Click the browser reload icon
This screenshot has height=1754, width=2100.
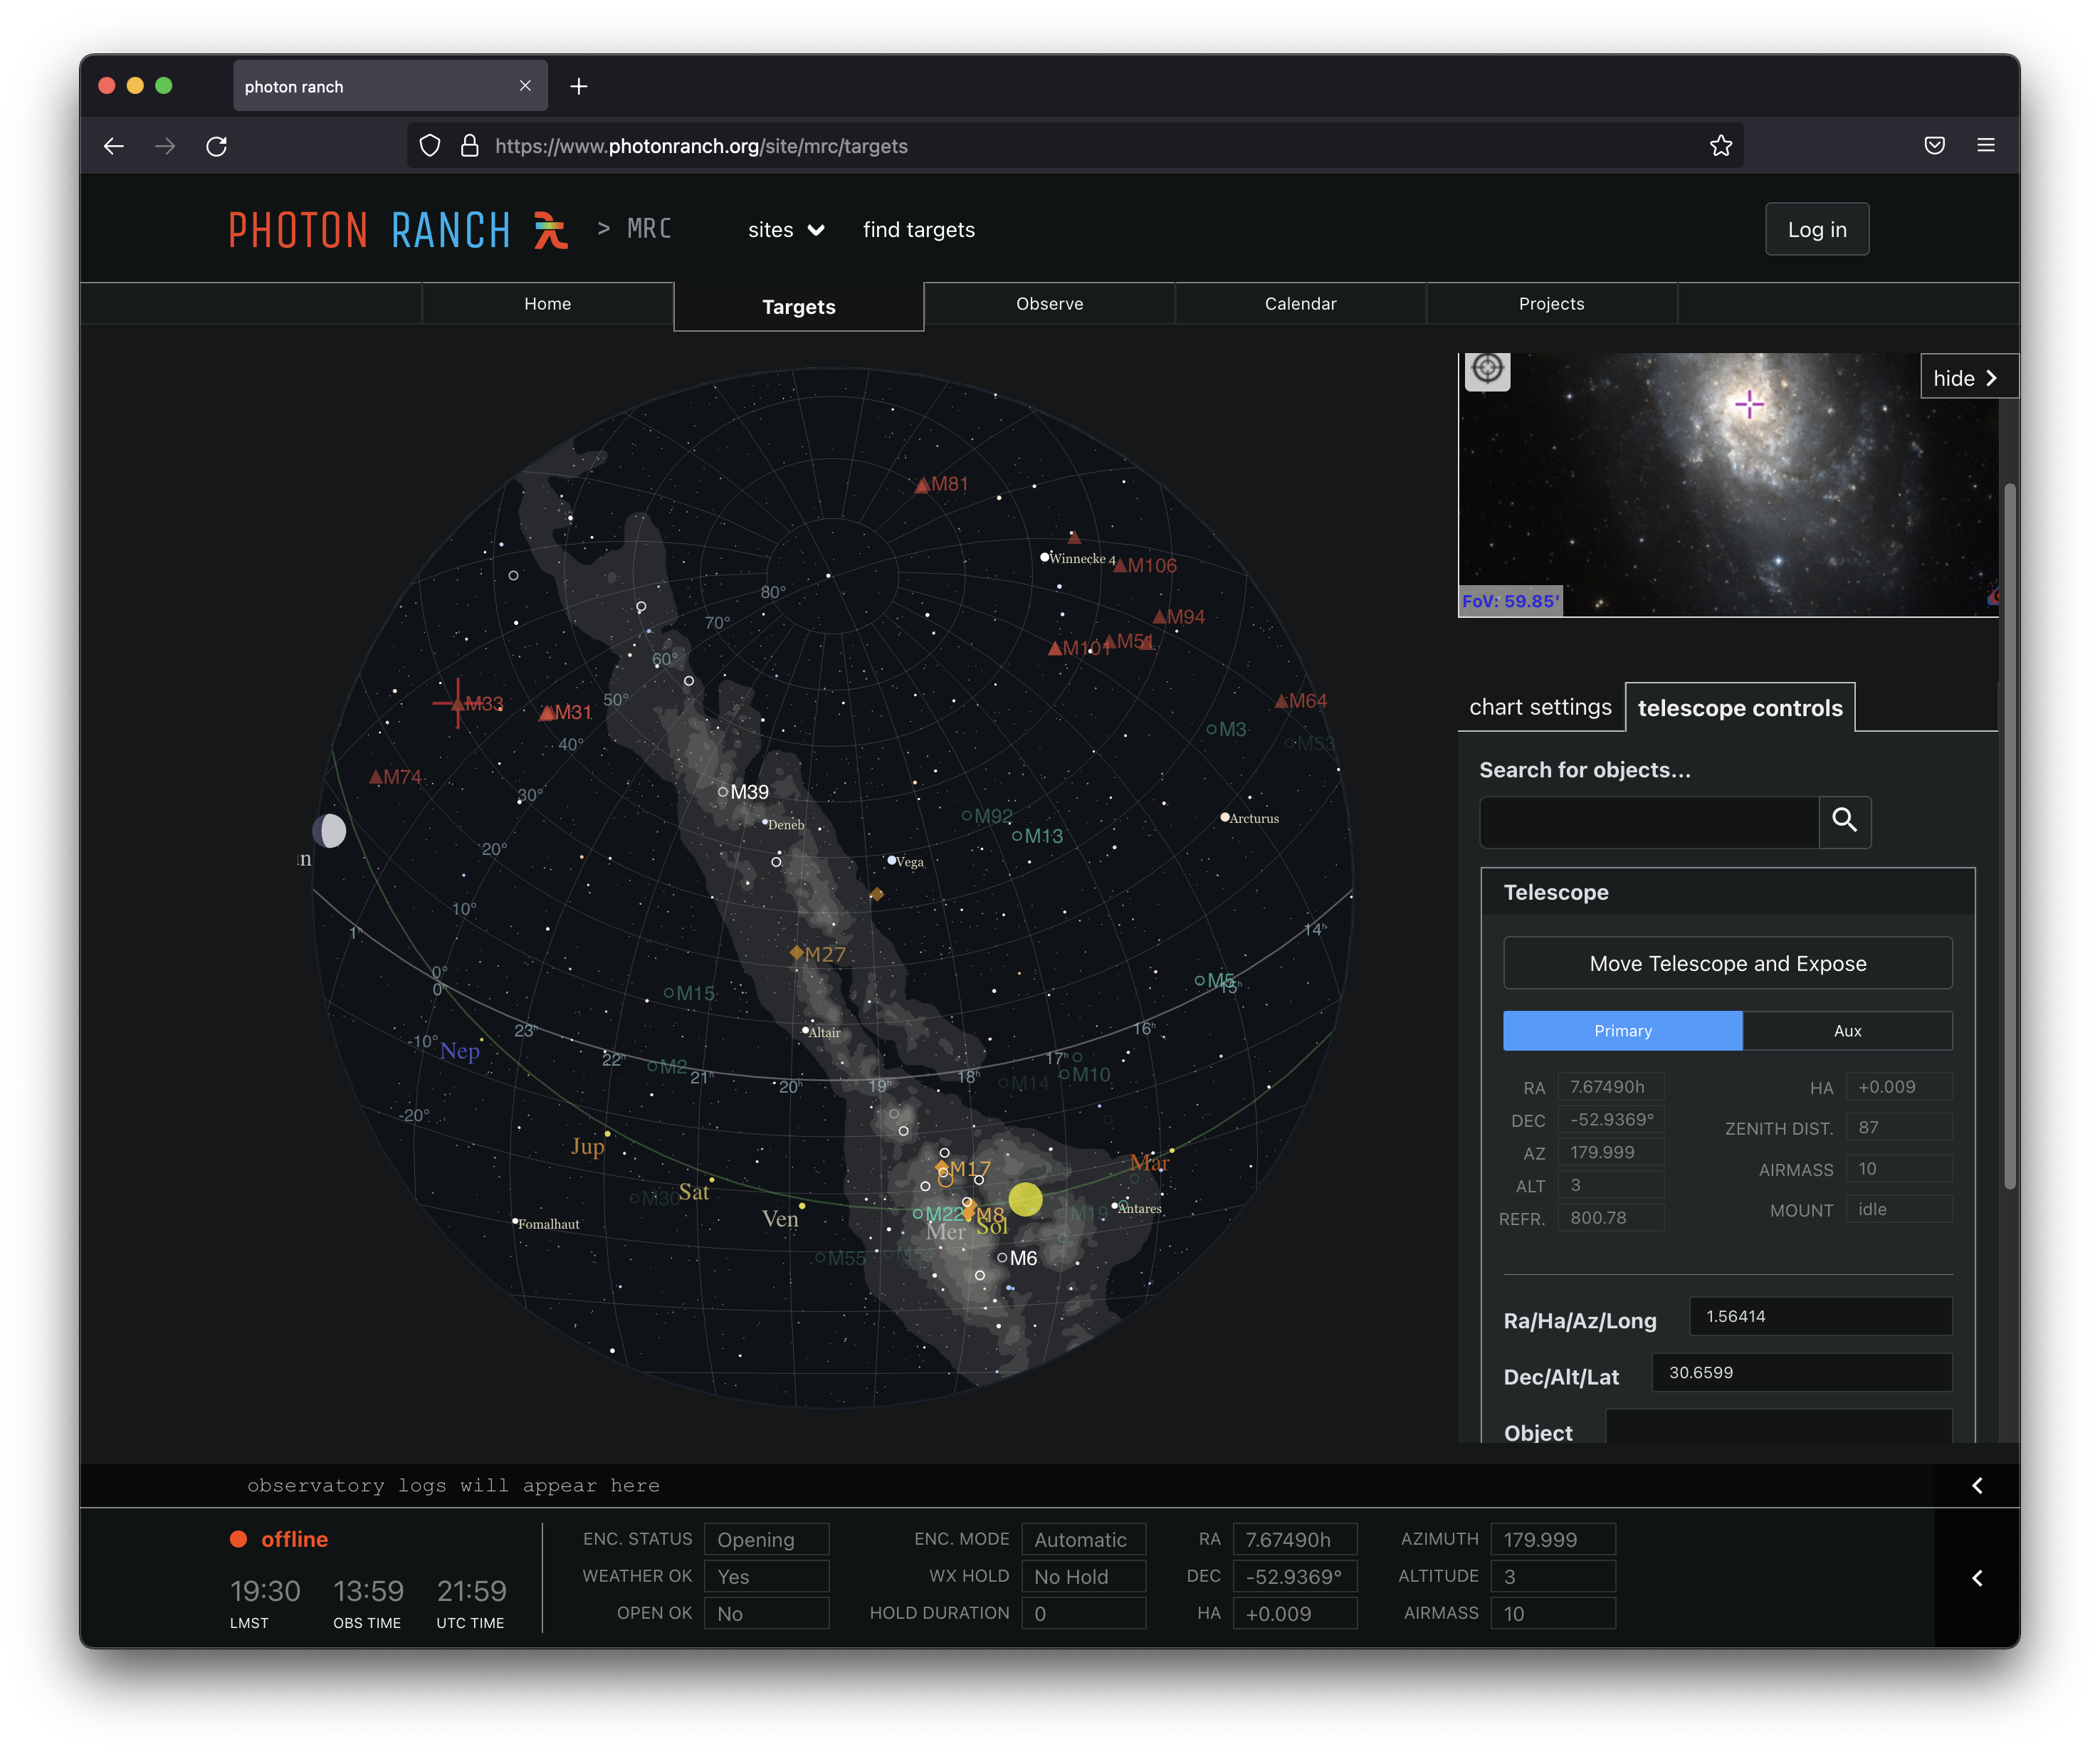[x=217, y=146]
